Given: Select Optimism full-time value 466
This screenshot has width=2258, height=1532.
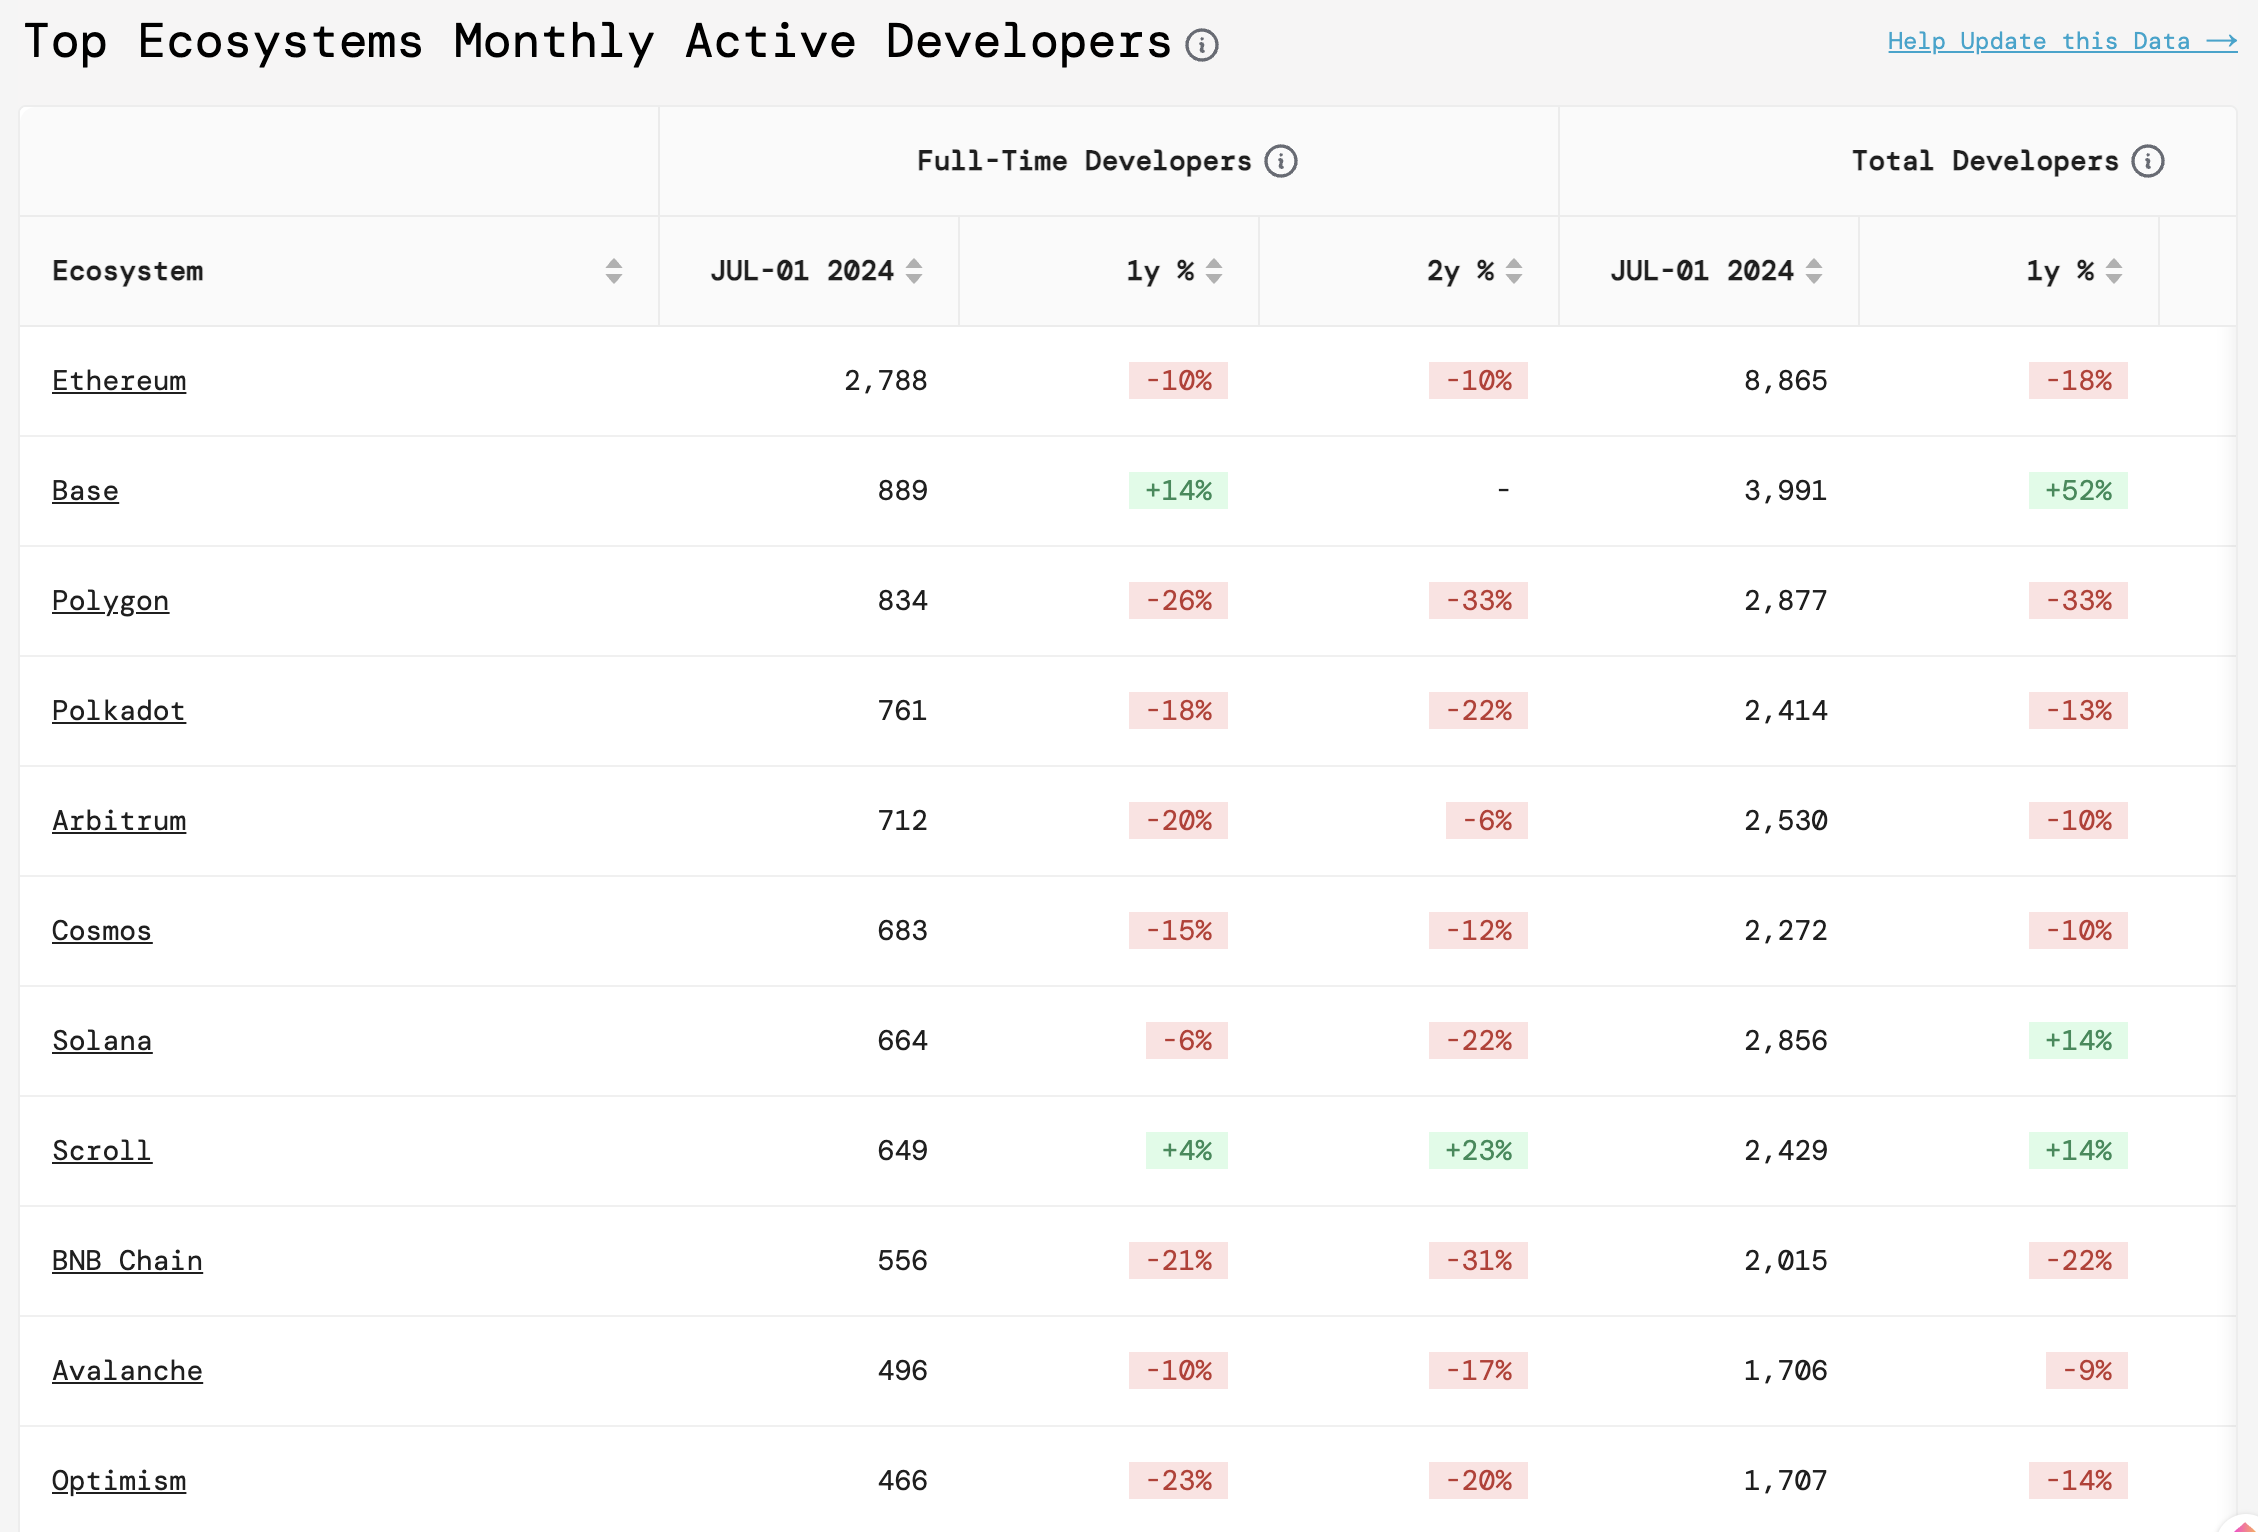Looking at the screenshot, I should [903, 1481].
